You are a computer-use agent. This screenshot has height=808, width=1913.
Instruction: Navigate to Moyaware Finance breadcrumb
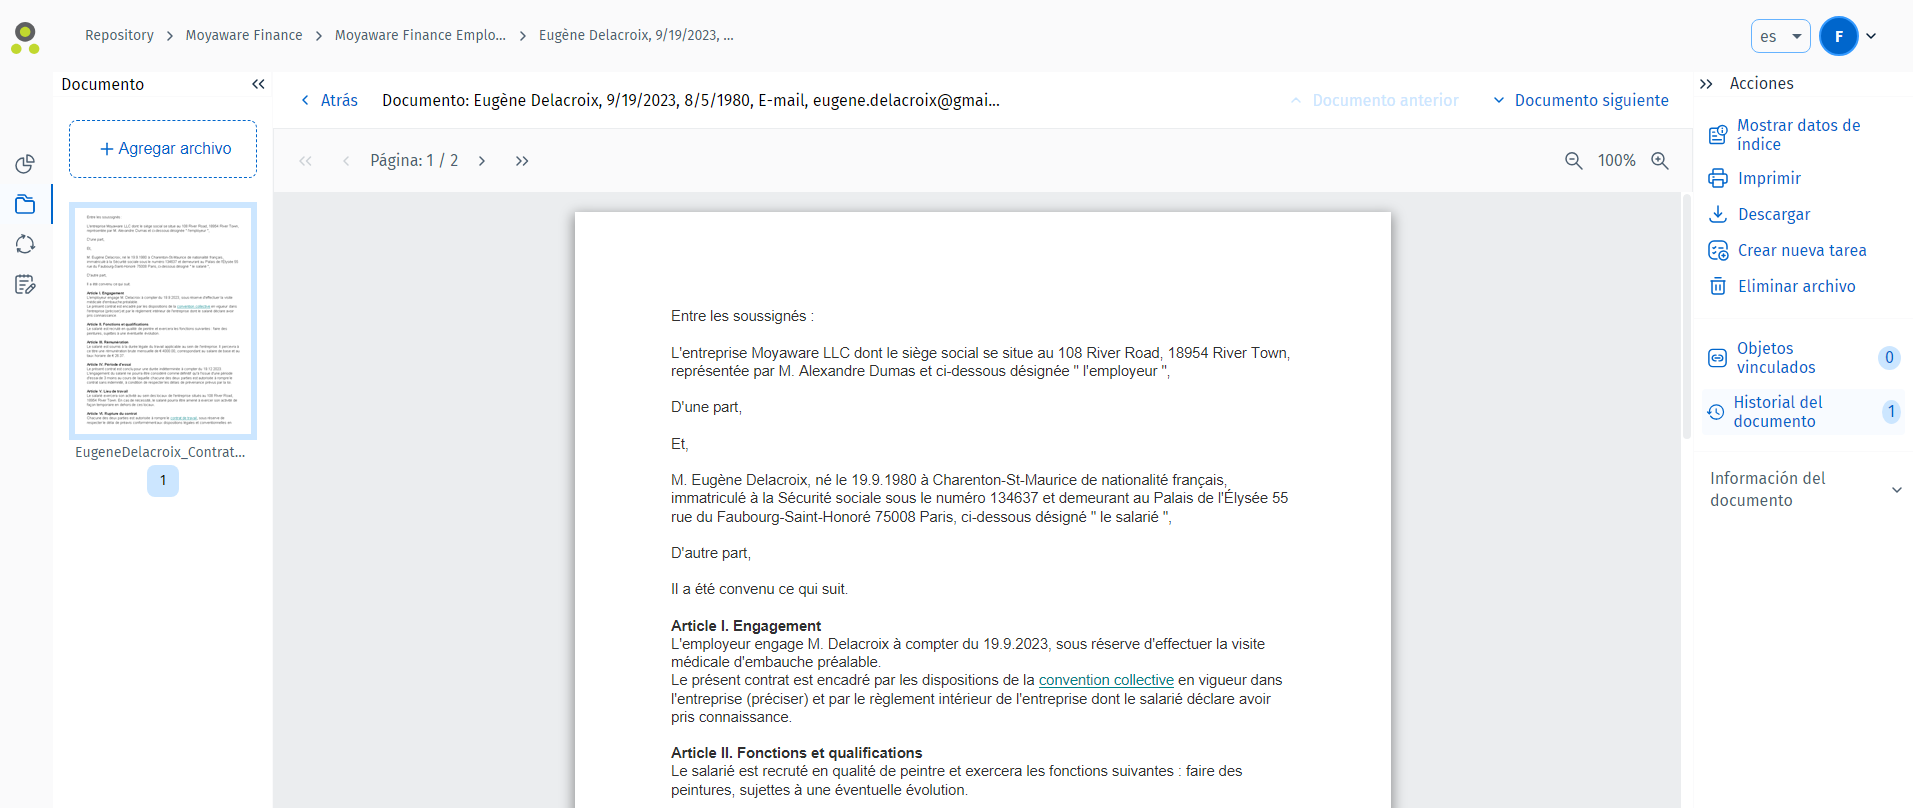click(244, 35)
